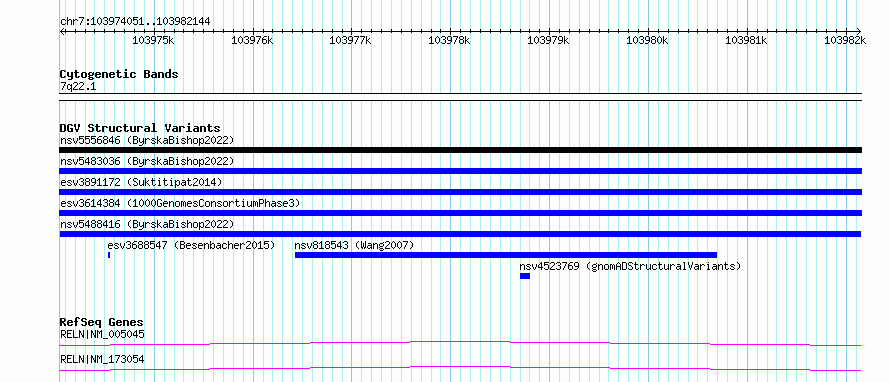Click the 103978k ruler tick label
The image size is (890, 382).
[x=450, y=40]
